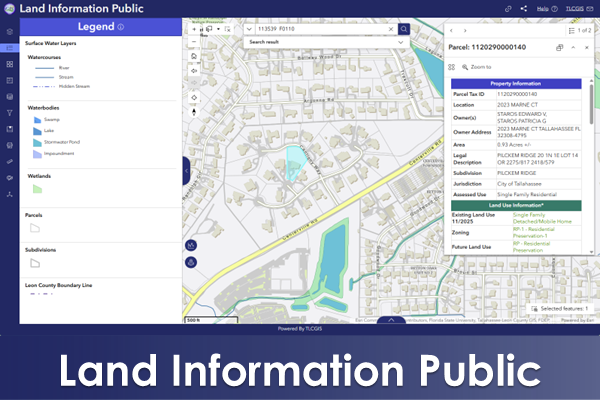Click the Land Use Information header
600x400 pixels.
516,206
